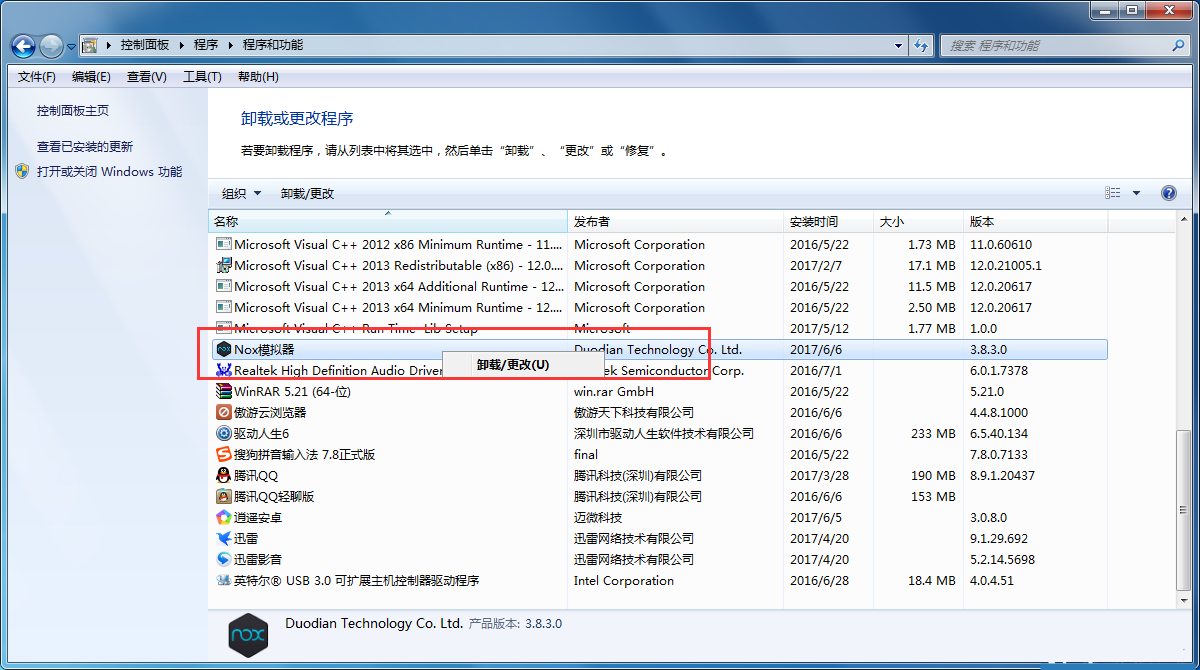Click the Microsoft Visual C++ Run Time Lib Setup row

tap(658, 328)
